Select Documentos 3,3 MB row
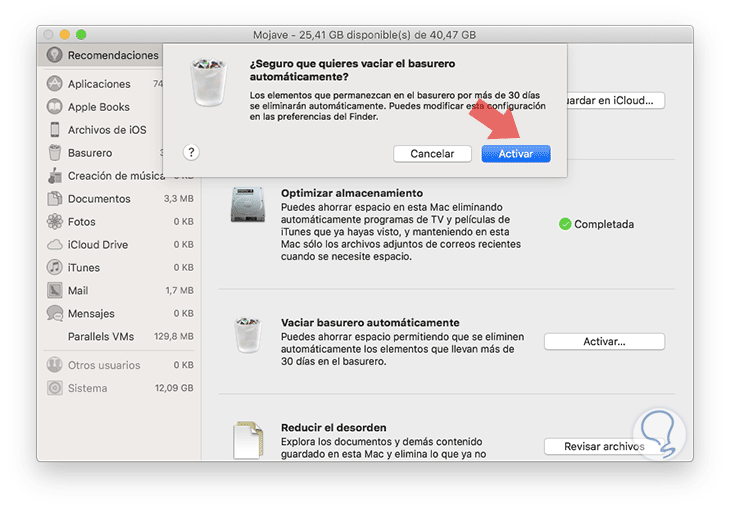730x510 pixels. click(120, 198)
